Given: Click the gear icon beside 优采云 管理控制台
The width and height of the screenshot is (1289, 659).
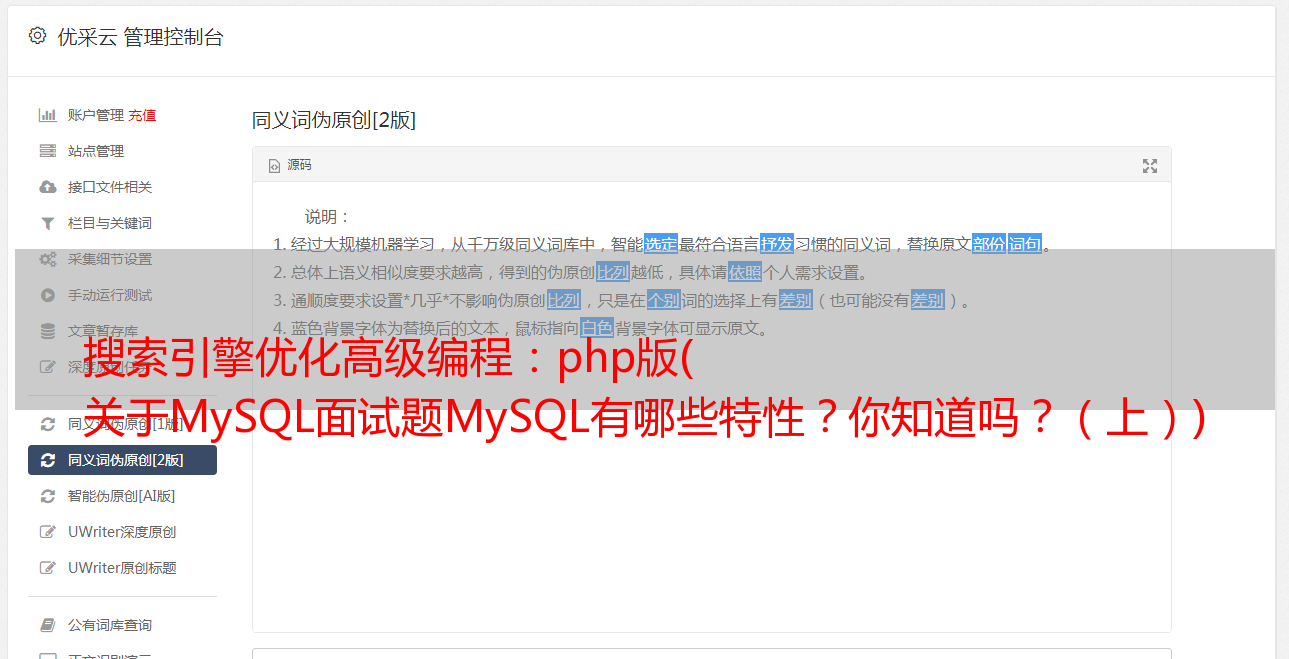Looking at the screenshot, I should point(37,36).
